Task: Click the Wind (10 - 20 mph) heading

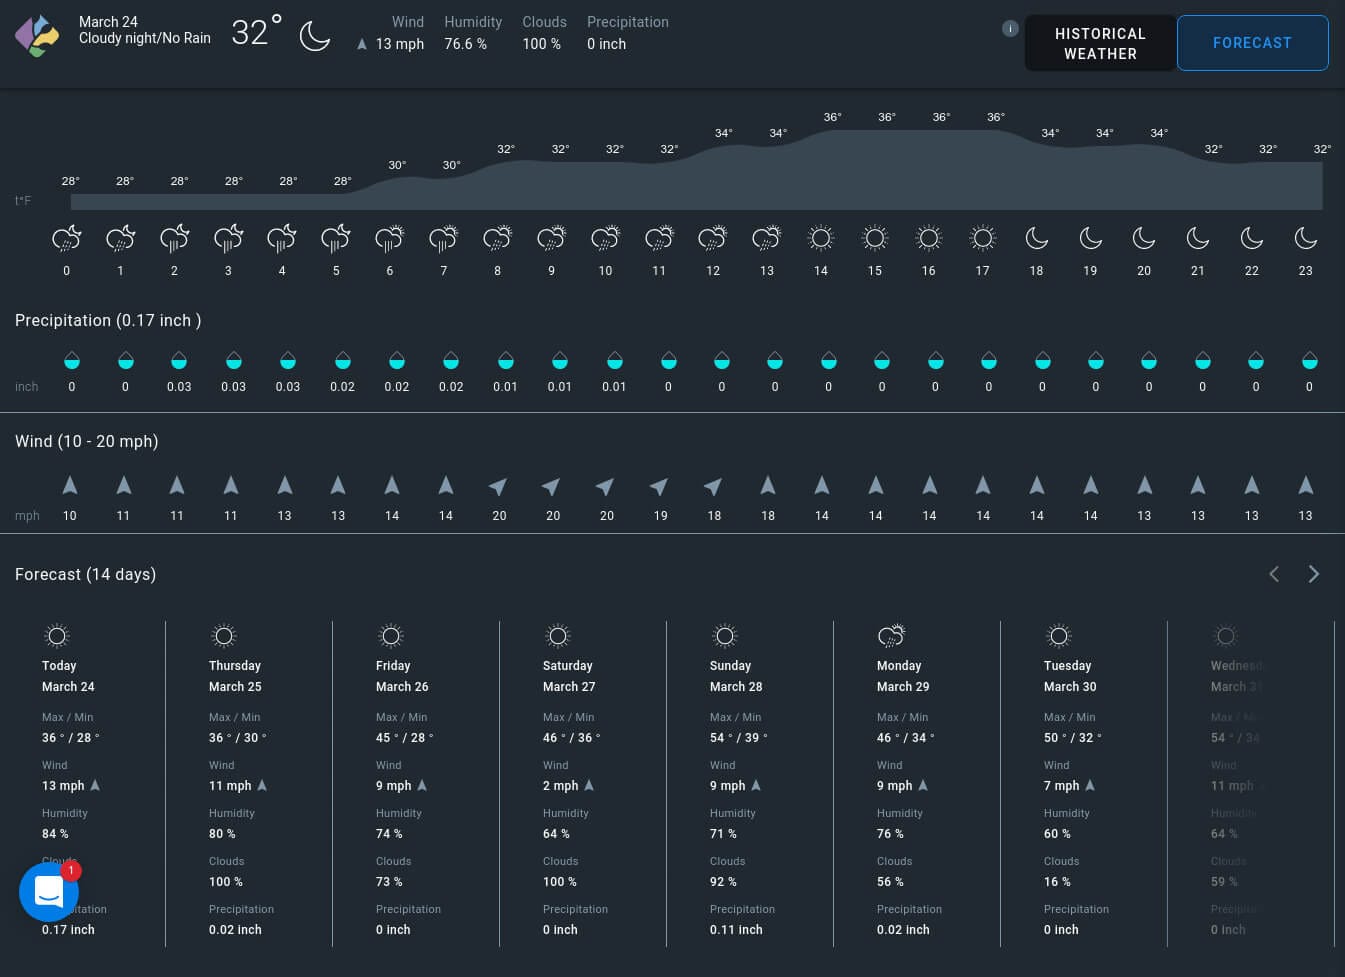Action: [x=87, y=441]
